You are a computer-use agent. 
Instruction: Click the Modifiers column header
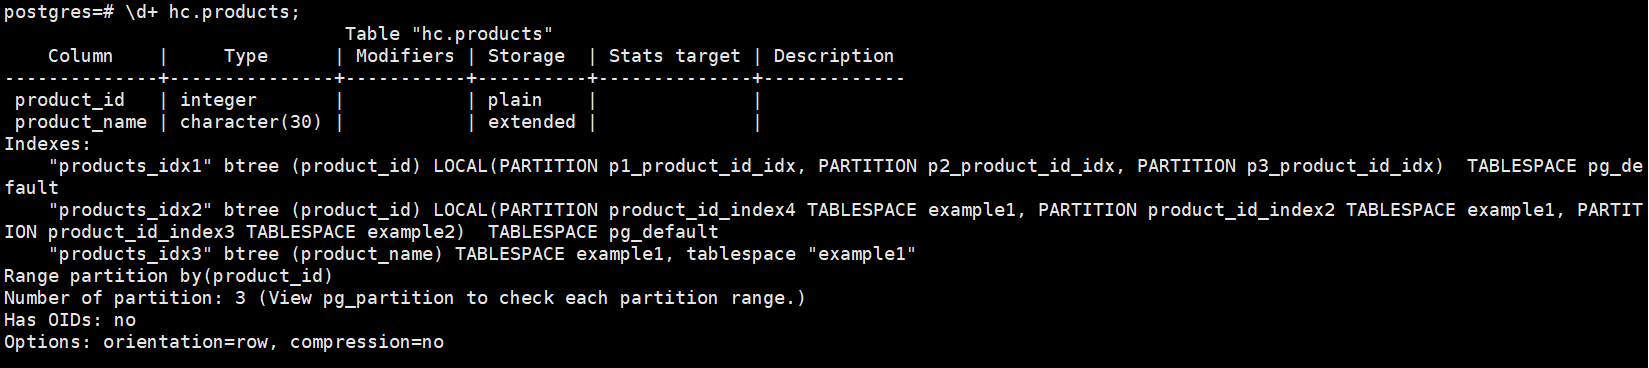(405, 56)
